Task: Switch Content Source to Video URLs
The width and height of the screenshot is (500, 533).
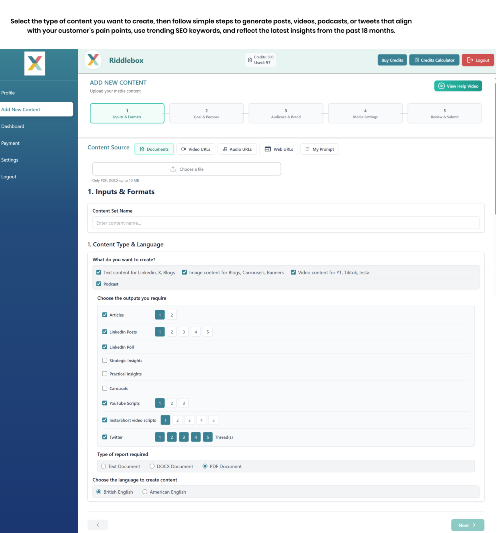Action: pos(195,149)
